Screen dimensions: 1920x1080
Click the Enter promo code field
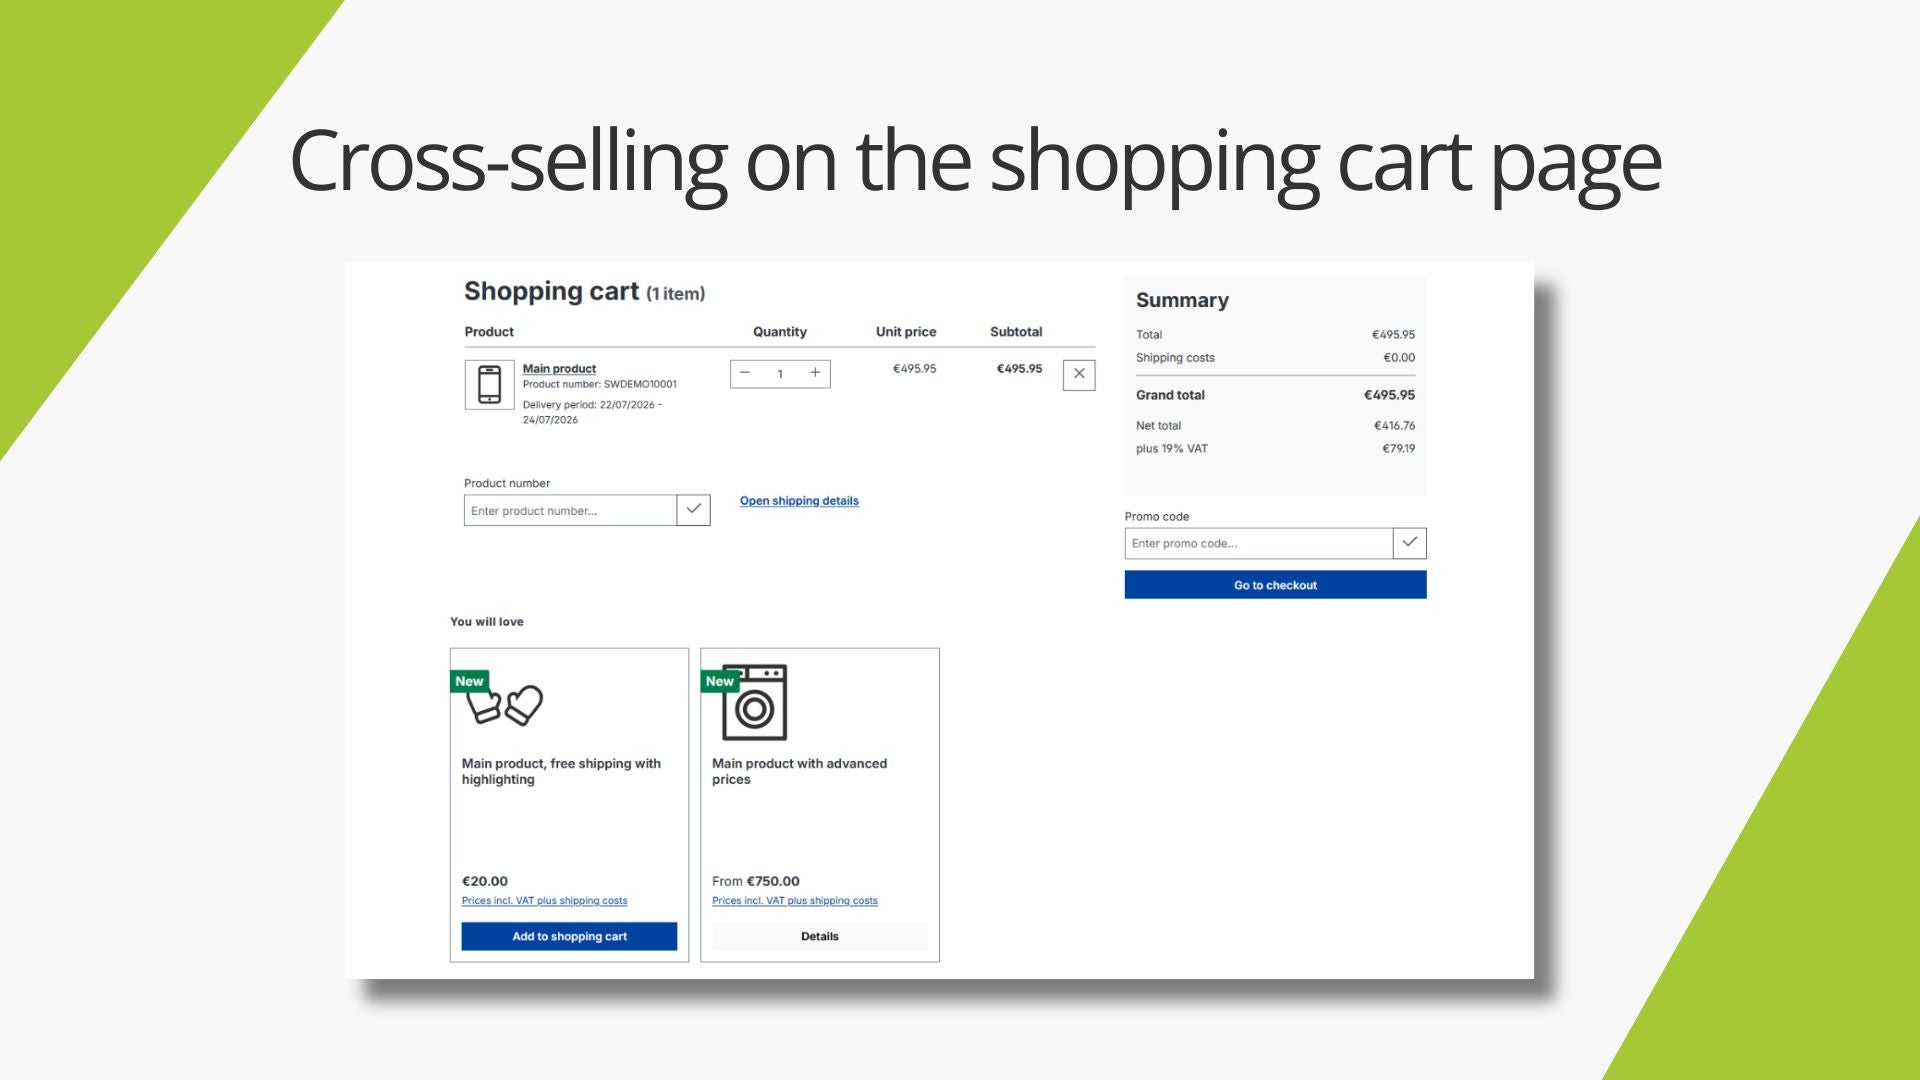point(1258,543)
